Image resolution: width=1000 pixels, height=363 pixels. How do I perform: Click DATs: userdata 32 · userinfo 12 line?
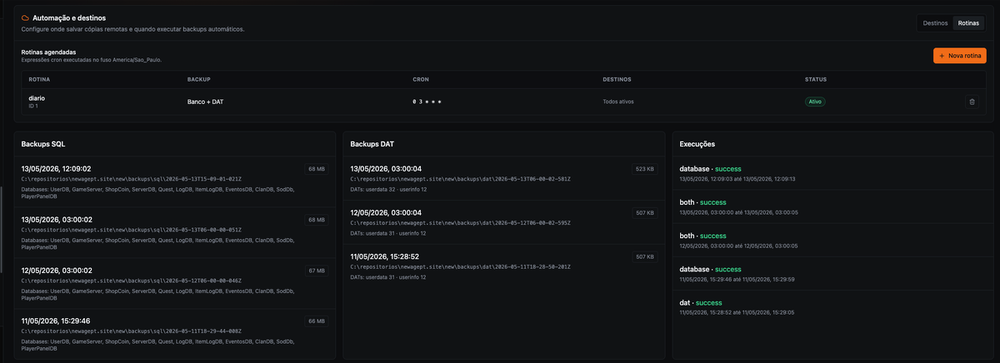click(388, 189)
